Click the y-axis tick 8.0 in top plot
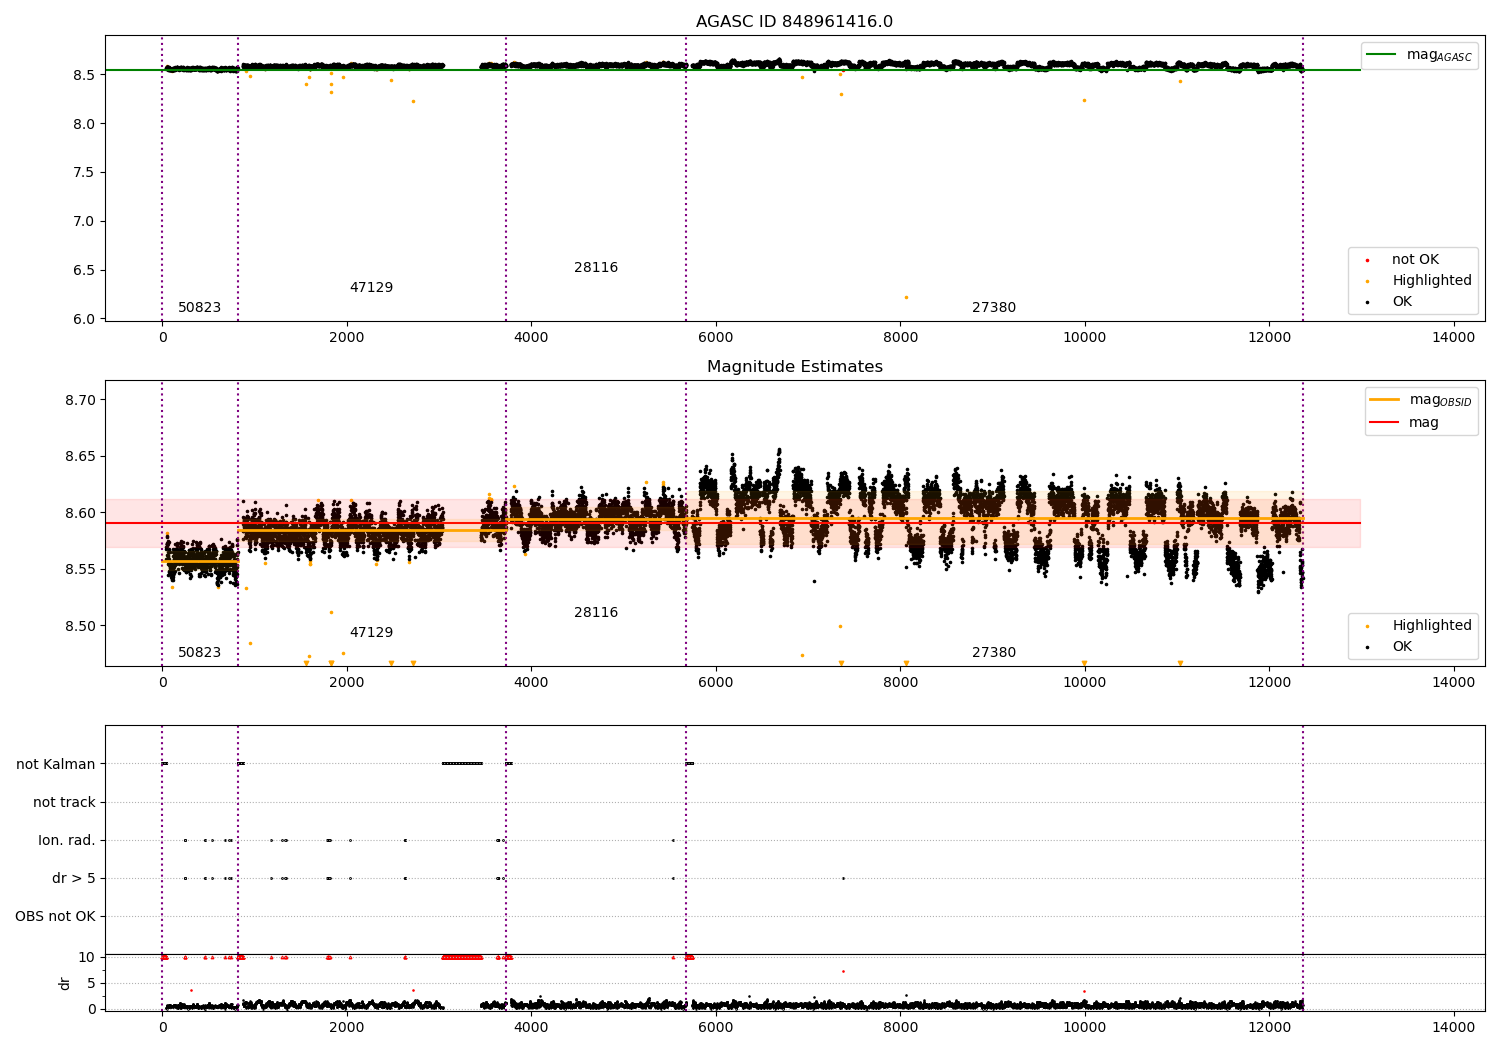Image resolution: width=1500 pixels, height=1050 pixels. point(84,124)
